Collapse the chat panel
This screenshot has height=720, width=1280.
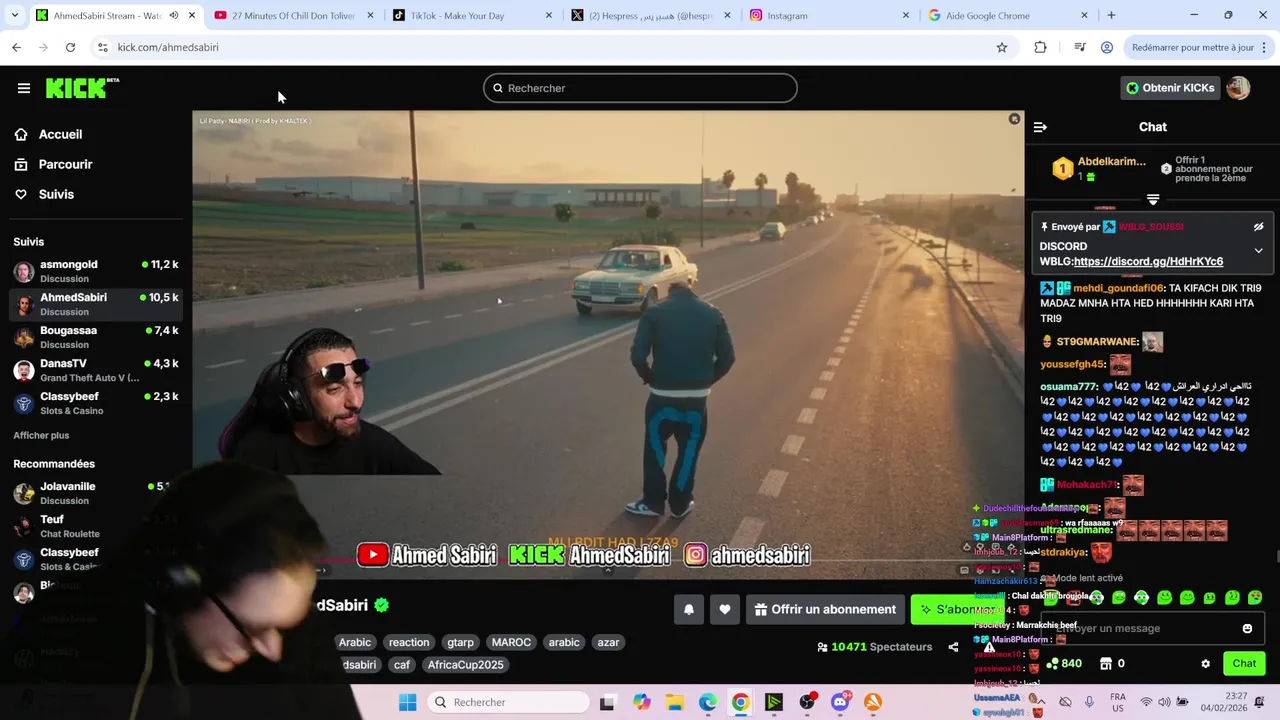point(1040,127)
